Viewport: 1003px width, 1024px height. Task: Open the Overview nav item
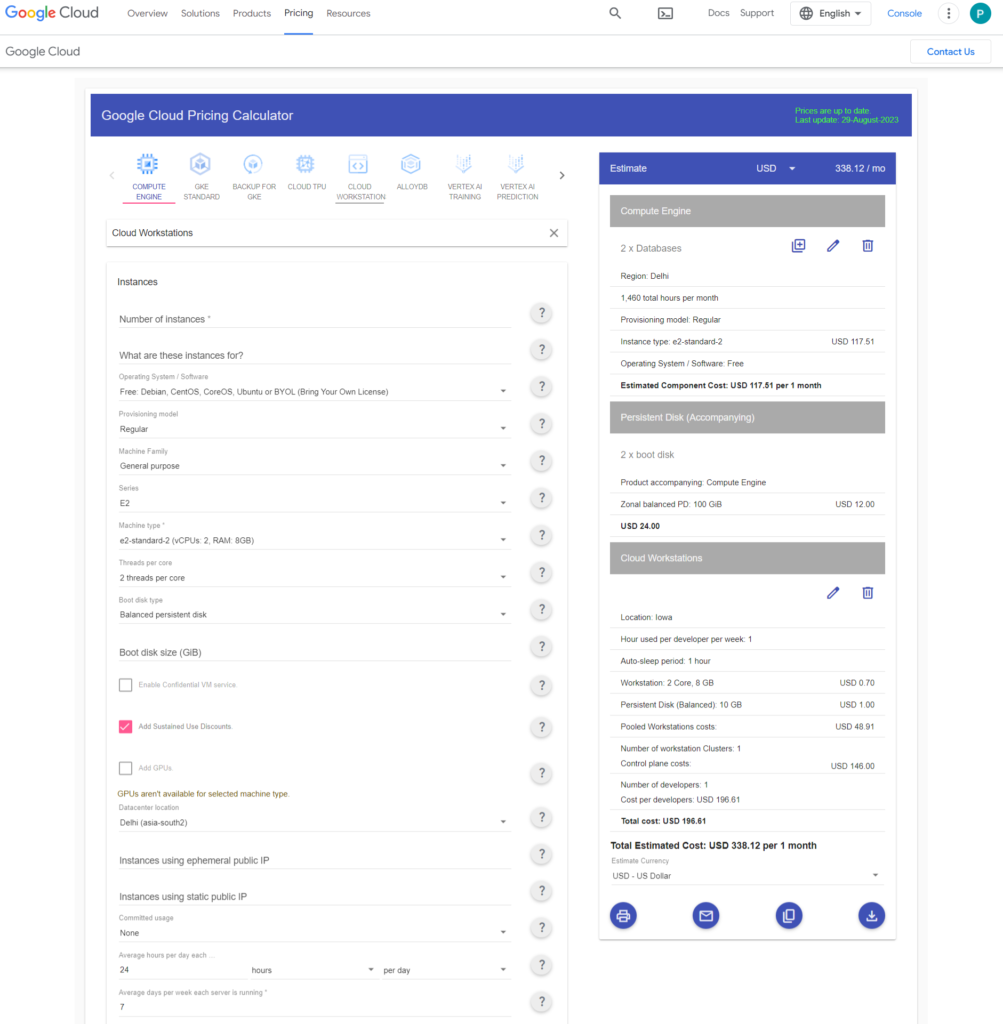[147, 13]
